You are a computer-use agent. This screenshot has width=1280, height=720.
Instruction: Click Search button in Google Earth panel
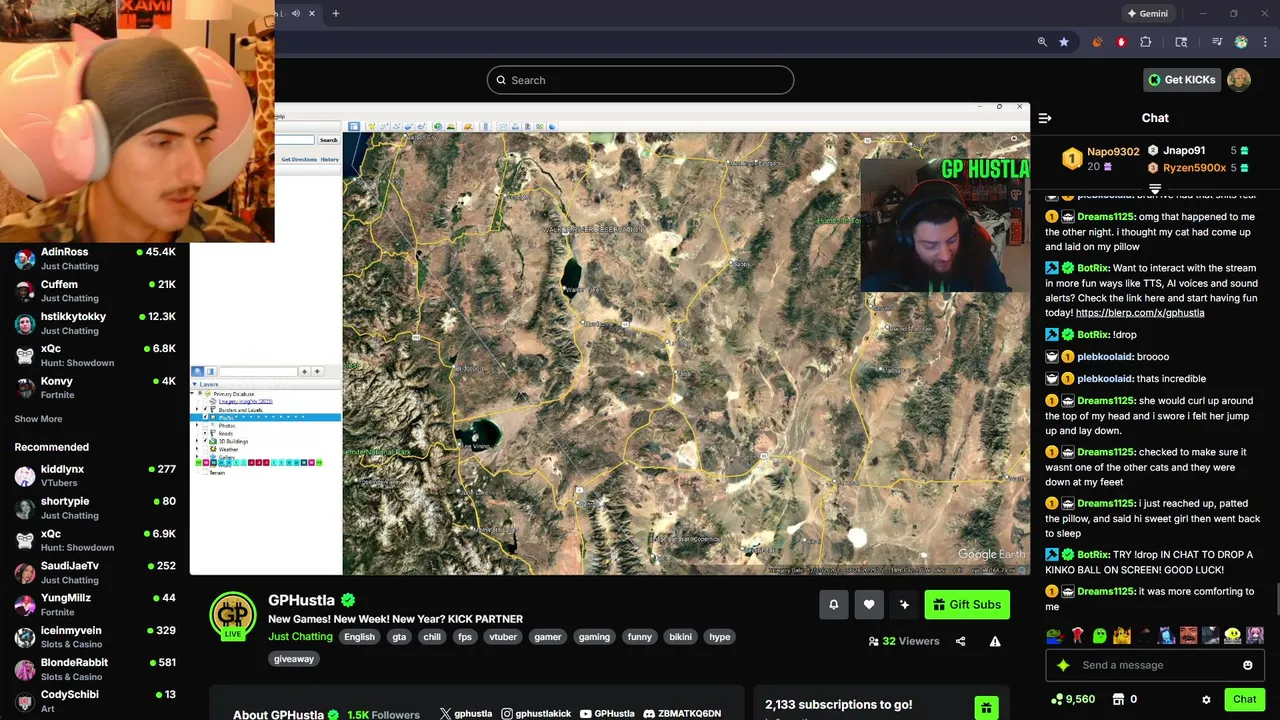point(328,140)
